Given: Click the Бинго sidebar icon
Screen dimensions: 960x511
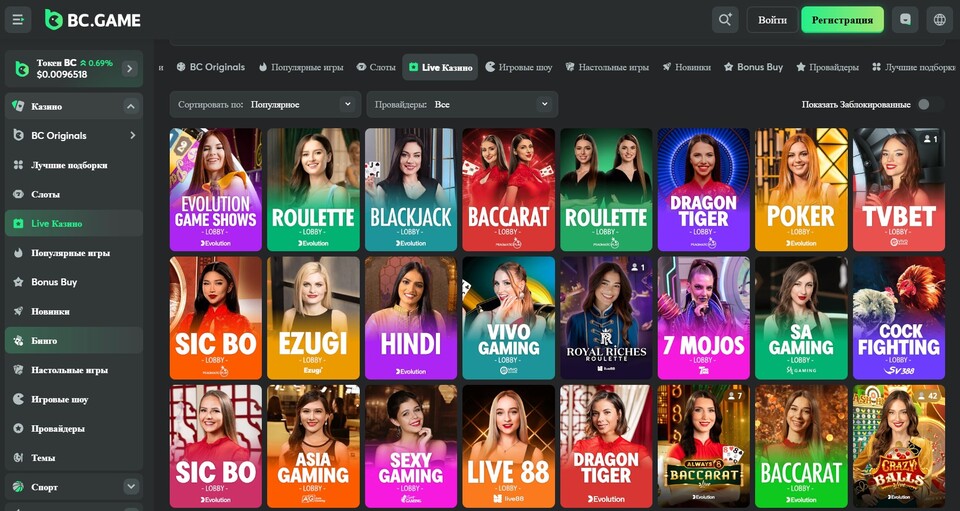Looking at the screenshot, I should tap(18, 340).
